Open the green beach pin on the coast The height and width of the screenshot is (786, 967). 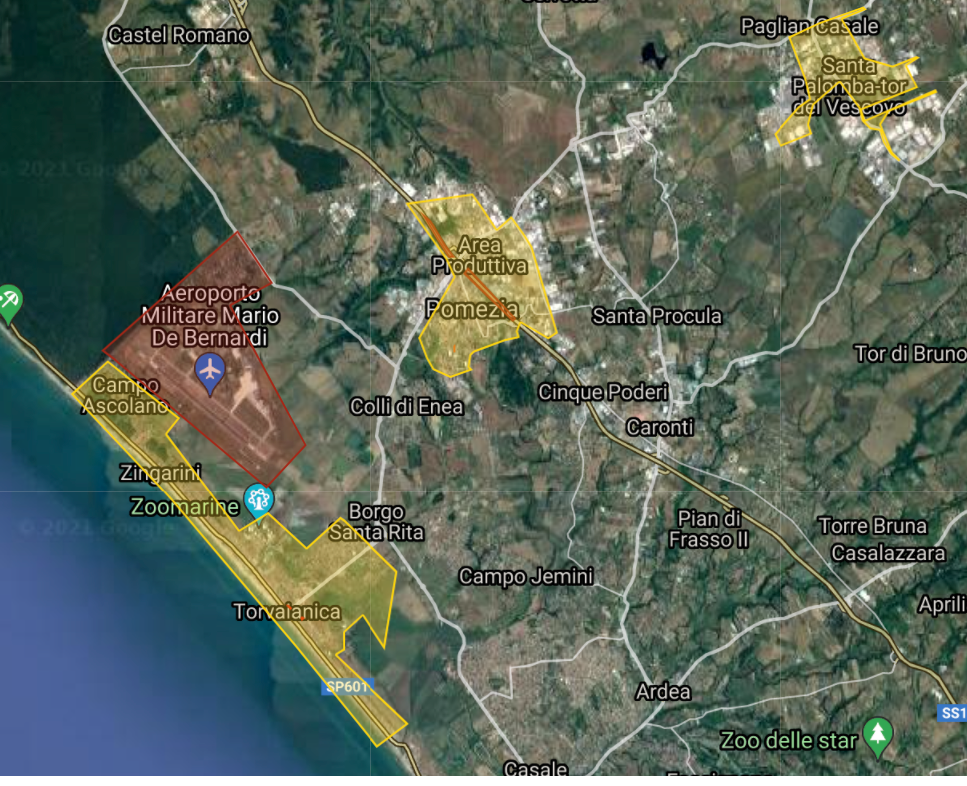click(x=9, y=301)
